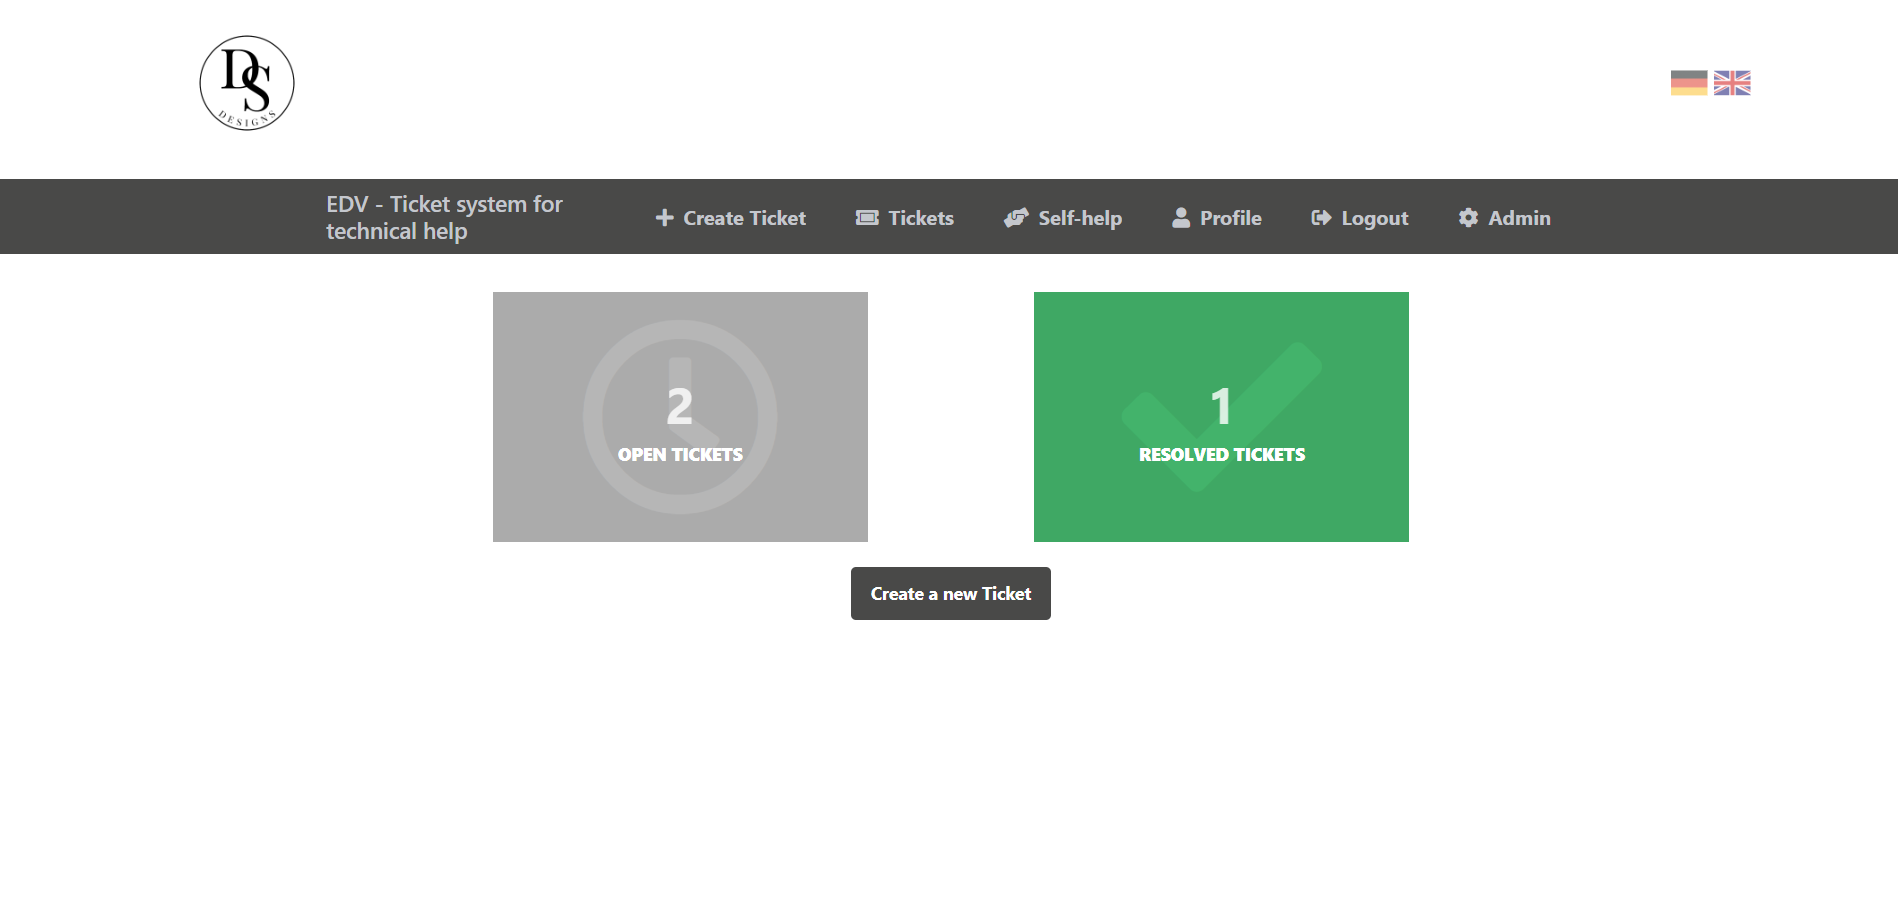Click the person icon beside Profile

click(x=1181, y=218)
